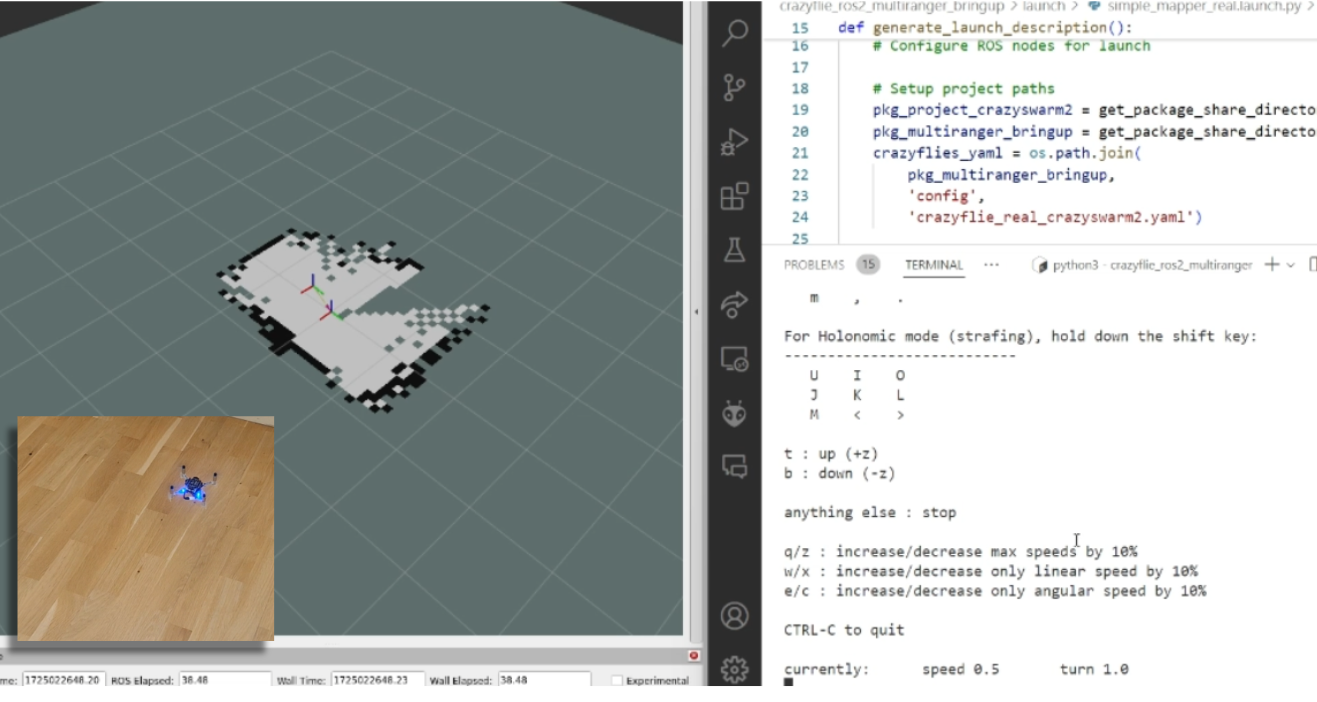Click the 'config' string in code
1317x702 pixels.
tap(942, 196)
